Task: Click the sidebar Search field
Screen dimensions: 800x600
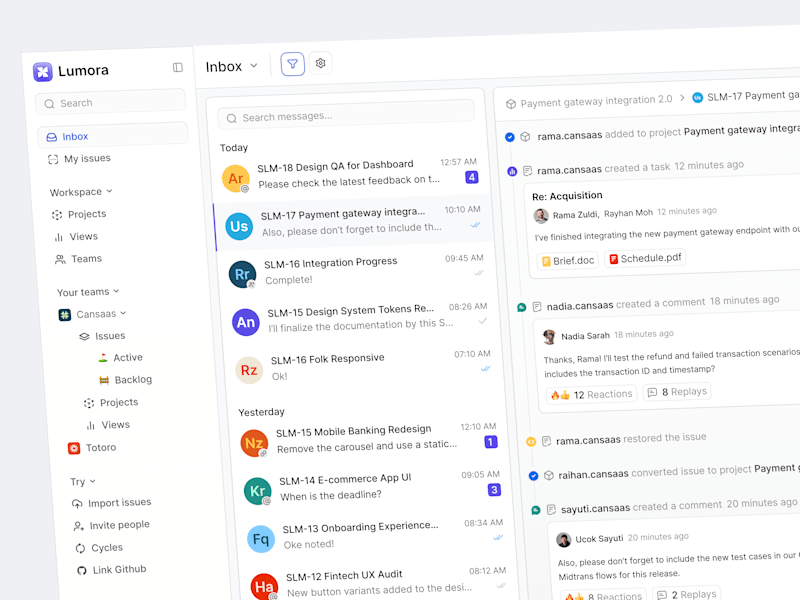Action: 110,102
